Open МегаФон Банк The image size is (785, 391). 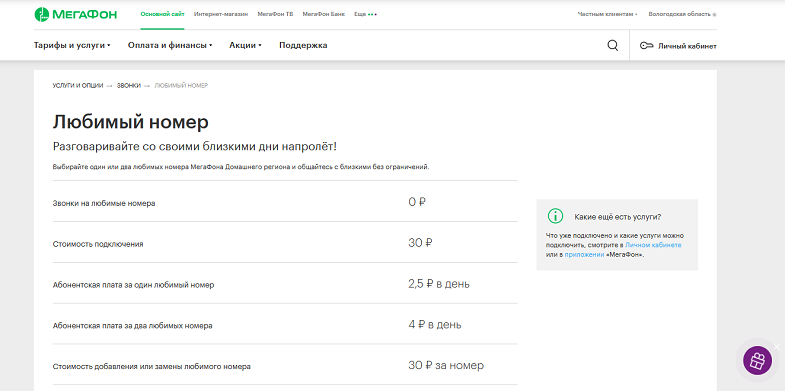coord(323,15)
